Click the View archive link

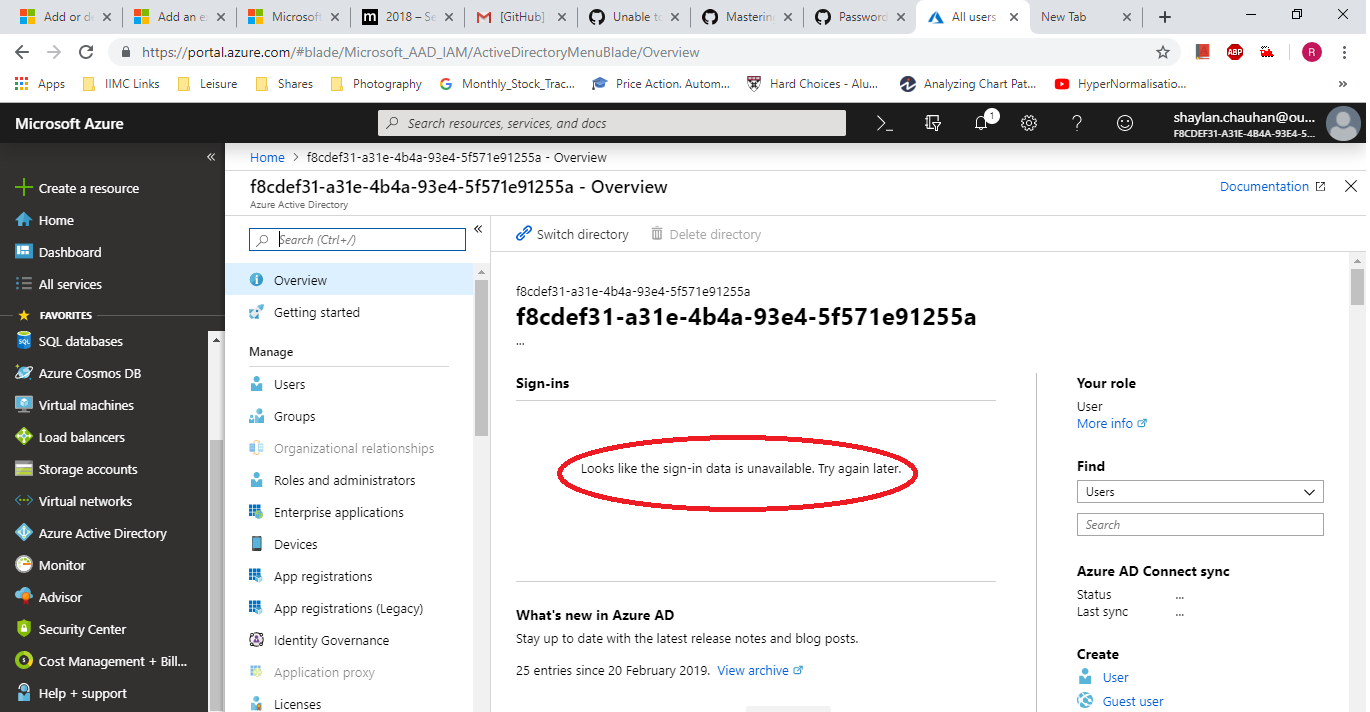760,670
